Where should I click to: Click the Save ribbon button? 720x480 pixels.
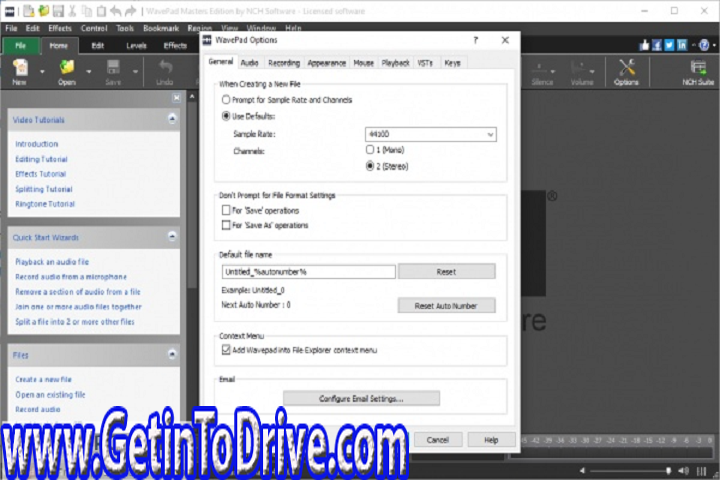coord(113,73)
